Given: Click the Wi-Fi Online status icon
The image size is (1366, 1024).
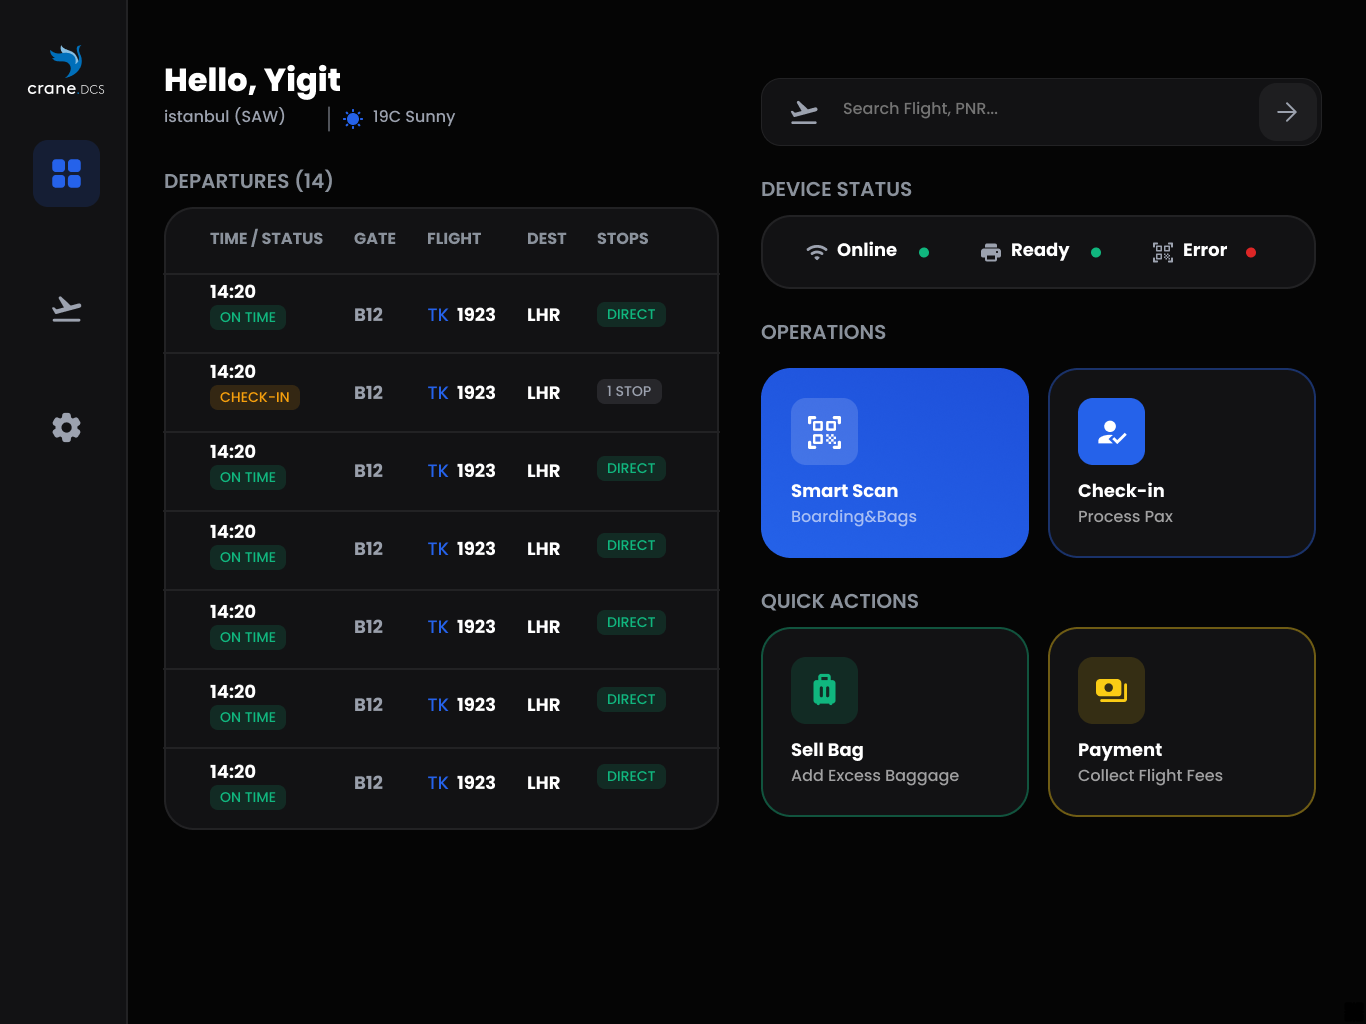Looking at the screenshot, I should click(x=817, y=252).
